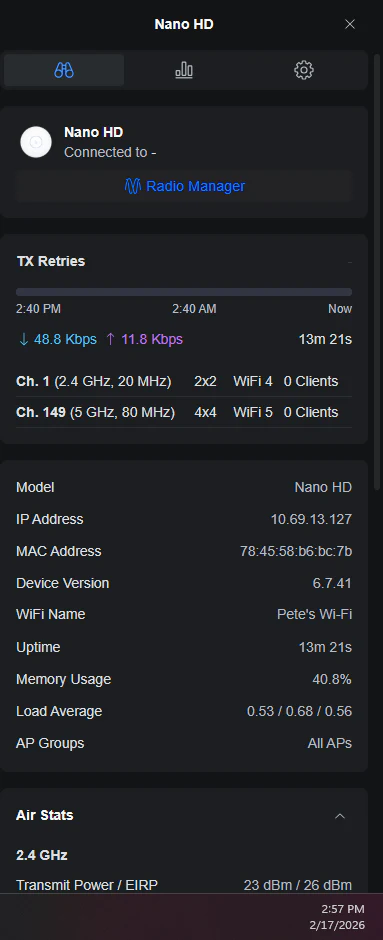This screenshot has height=940, width=383.
Task: Click WiFi Name value Pete's Wi-Fi
Action: (314, 614)
